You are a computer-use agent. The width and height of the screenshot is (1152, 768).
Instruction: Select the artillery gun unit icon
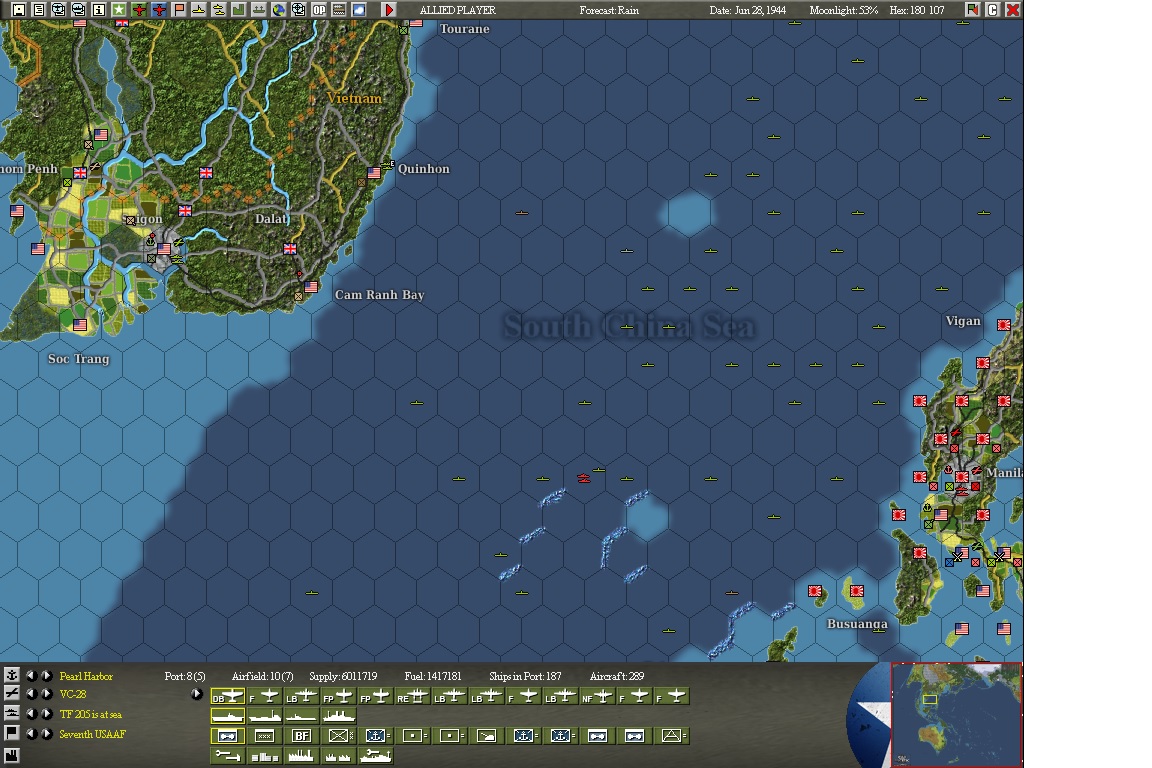pyautogui.click(x=486, y=736)
